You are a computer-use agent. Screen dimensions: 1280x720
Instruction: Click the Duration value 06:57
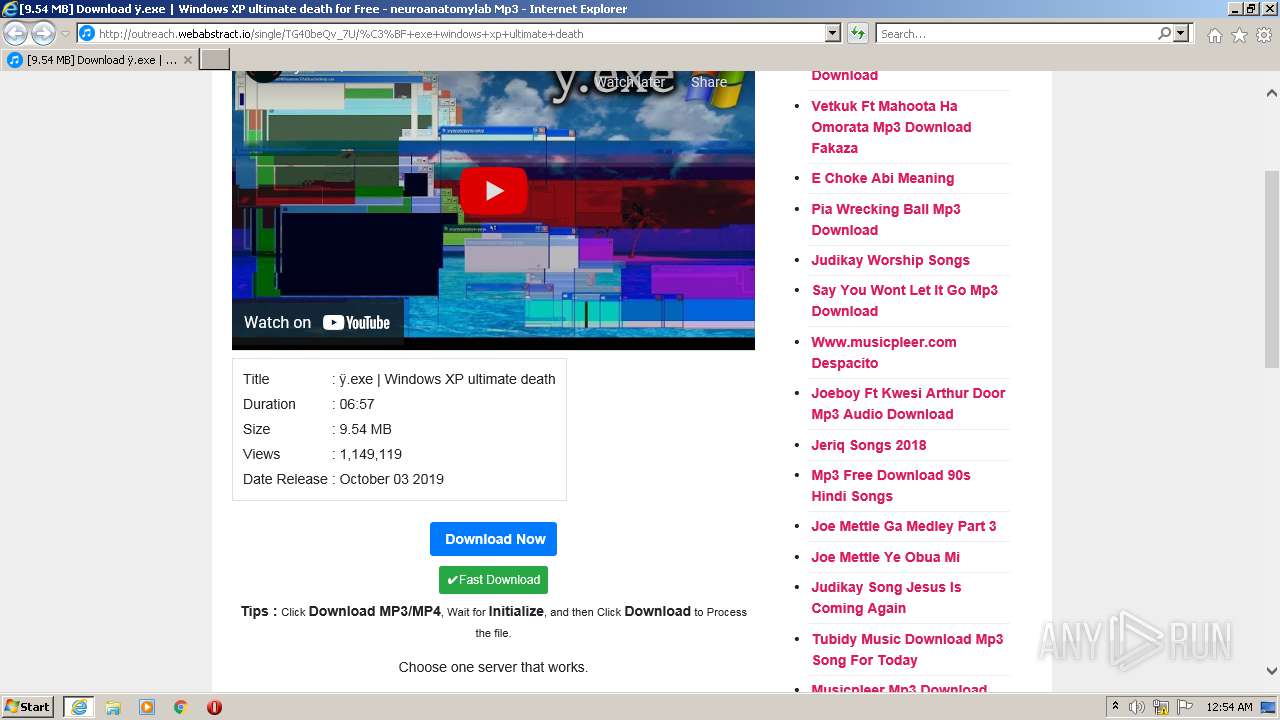(x=357, y=404)
